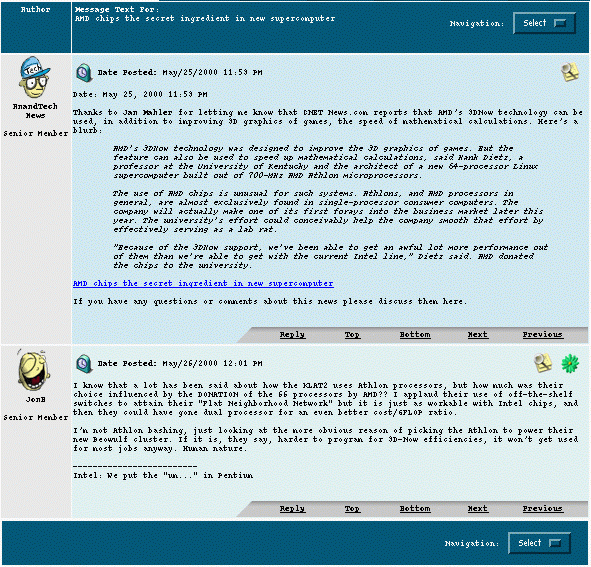591x567 pixels.
Task: Click Date Posted May/26/2000 12:01 PM text
Action: click(x=180, y=363)
